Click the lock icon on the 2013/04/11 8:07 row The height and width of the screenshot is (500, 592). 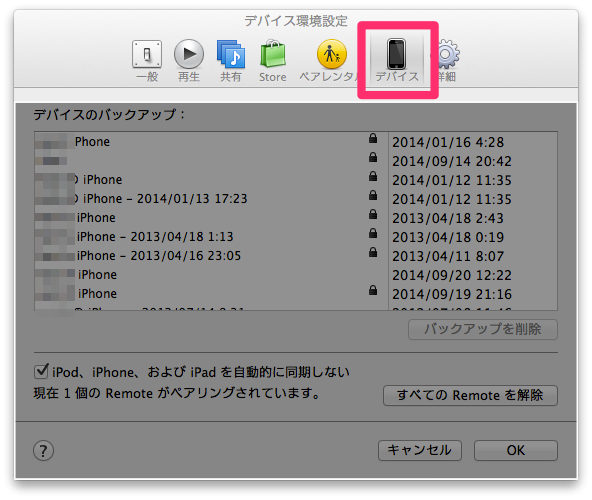point(373,252)
